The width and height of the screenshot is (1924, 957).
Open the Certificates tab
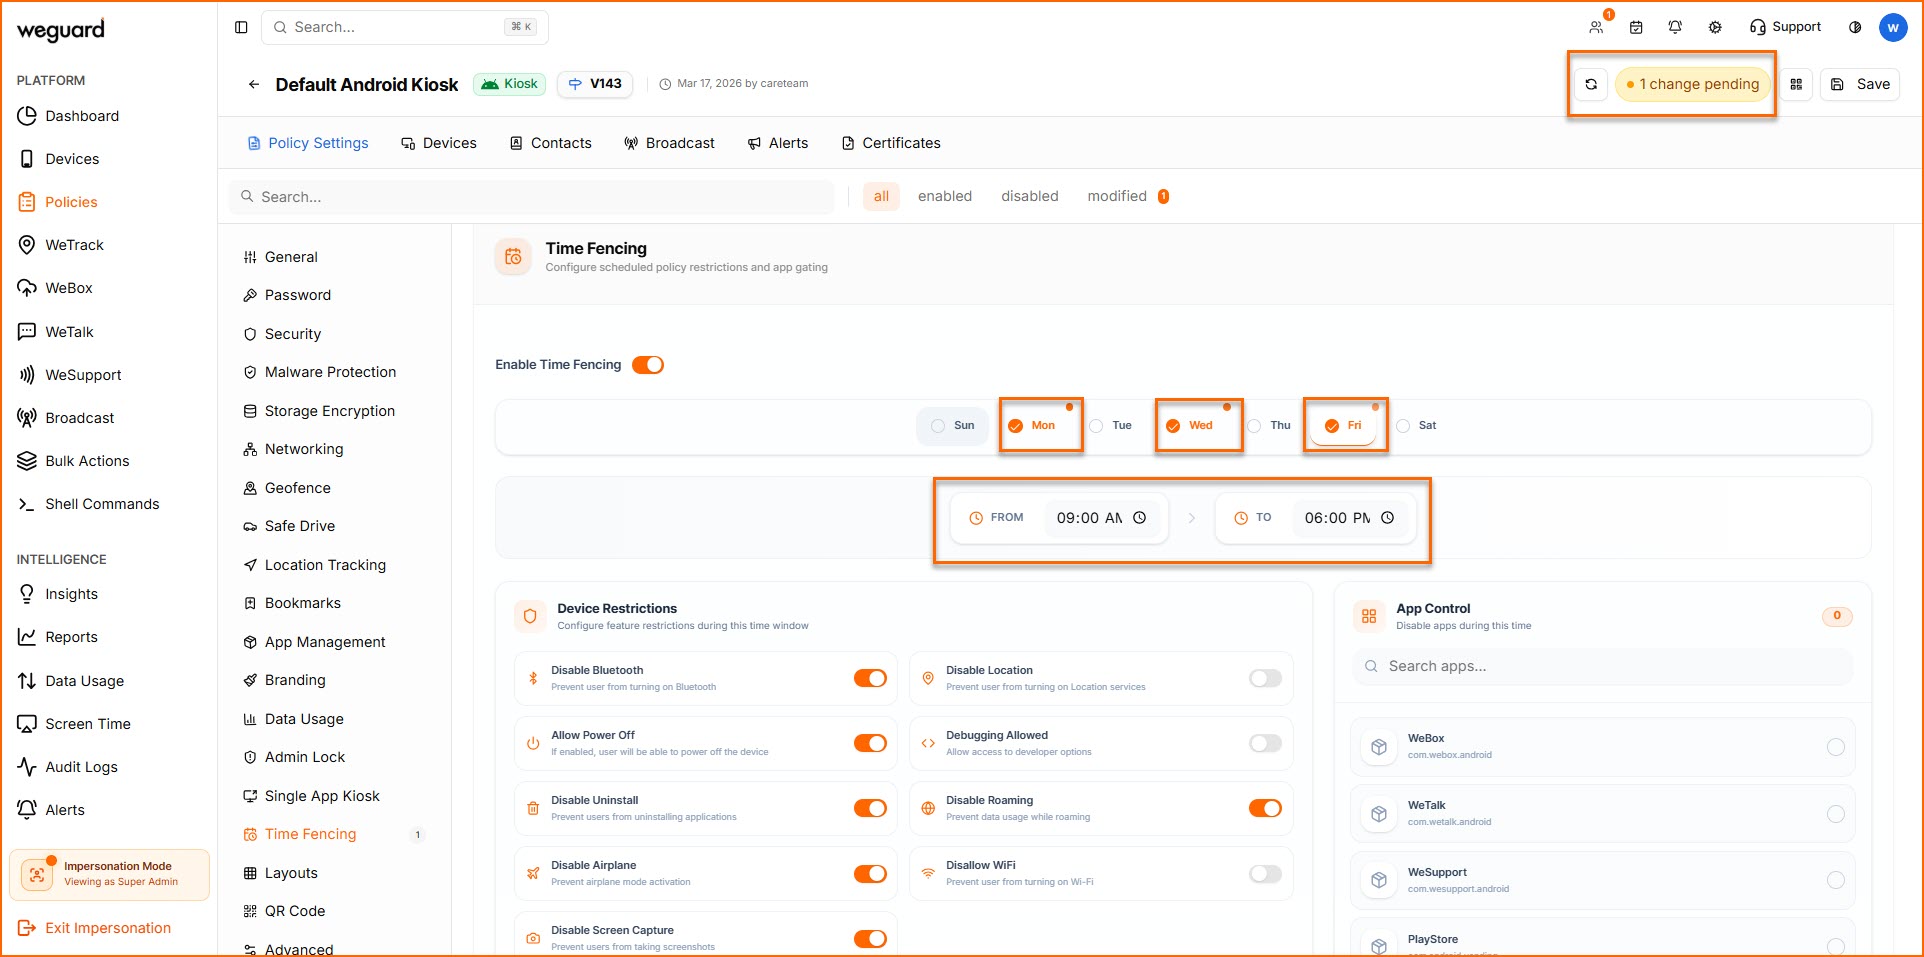(x=891, y=143)
